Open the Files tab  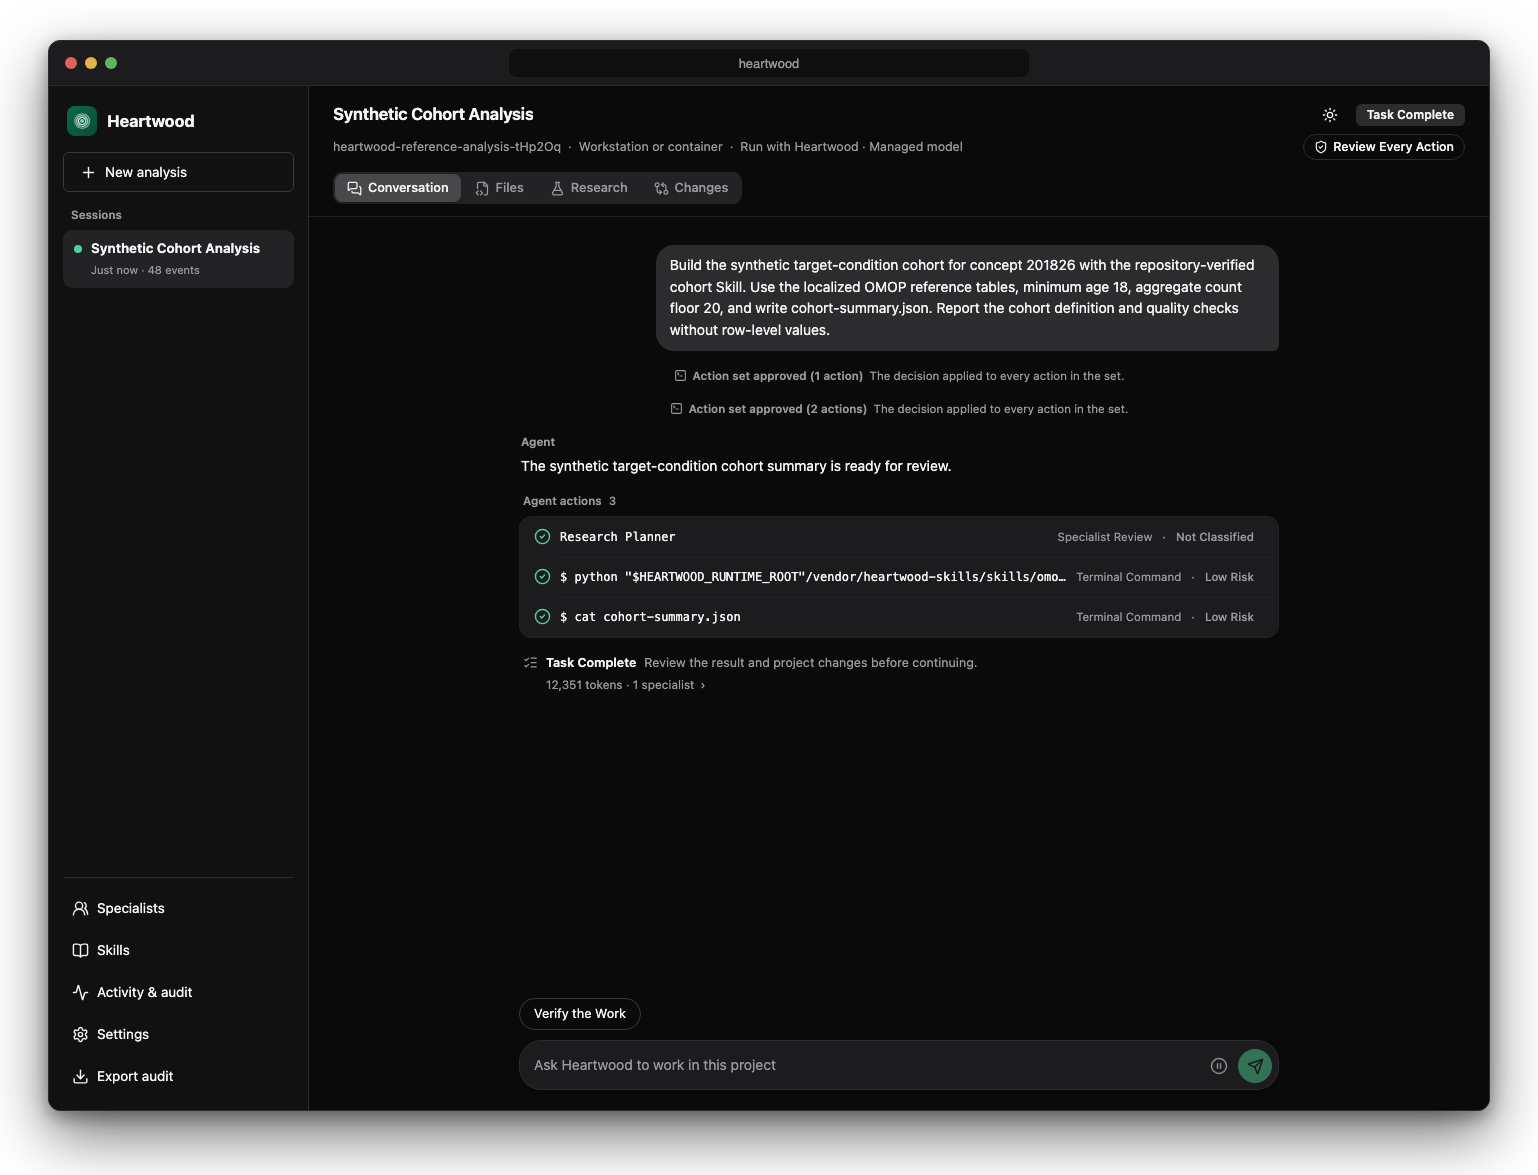tap(500, 188)
